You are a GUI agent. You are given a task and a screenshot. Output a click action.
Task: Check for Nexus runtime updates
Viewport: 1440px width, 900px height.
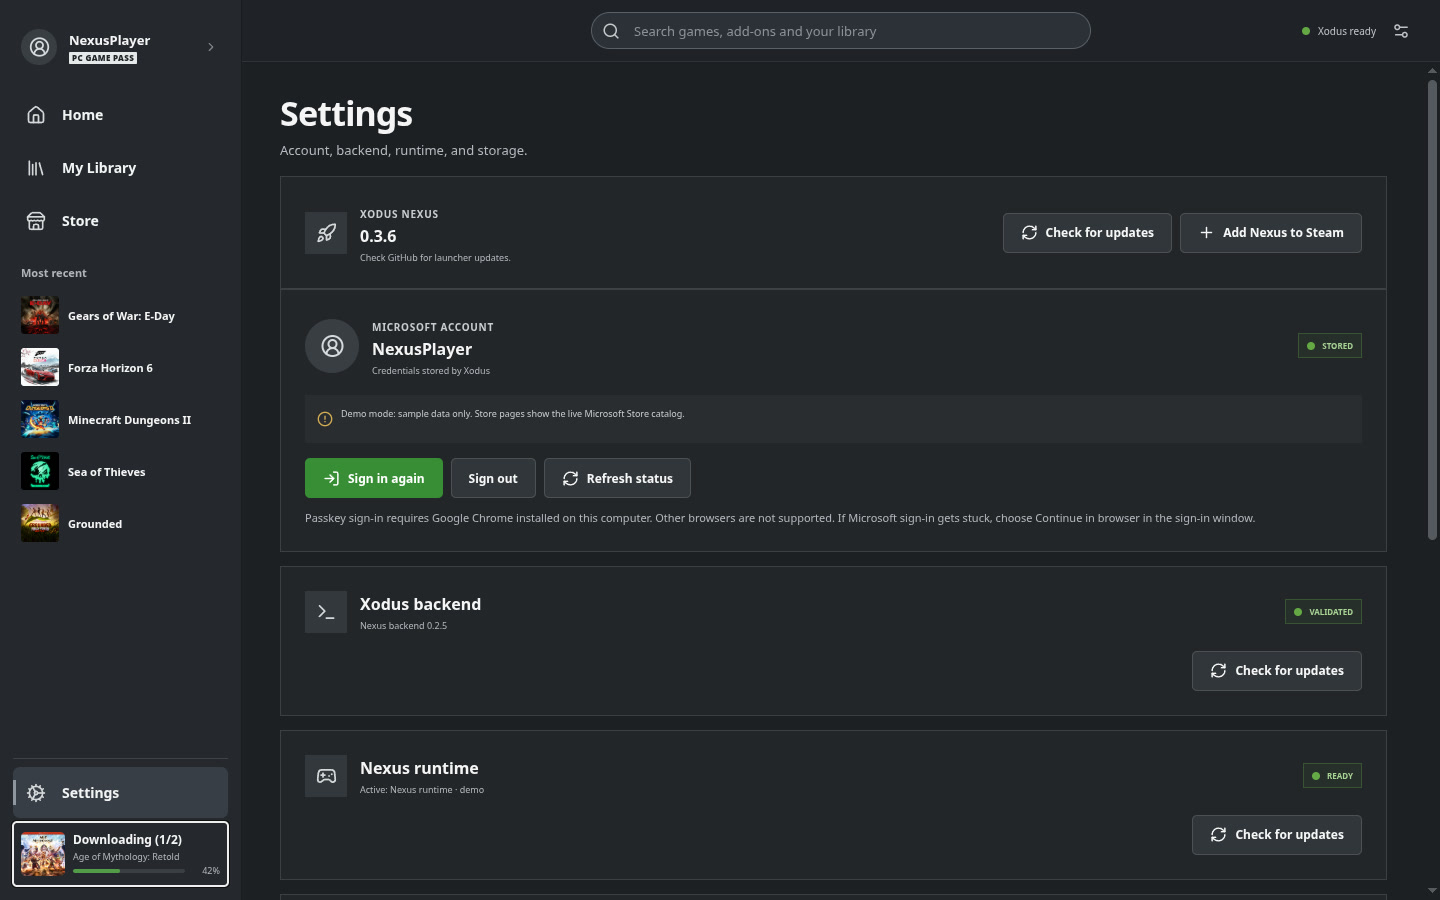tap(1277, 835)
